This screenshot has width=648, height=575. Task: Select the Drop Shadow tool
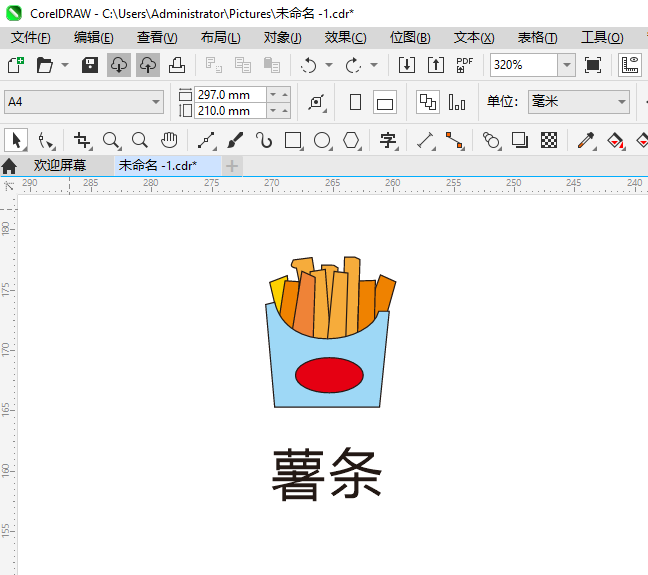click(520, 141)
